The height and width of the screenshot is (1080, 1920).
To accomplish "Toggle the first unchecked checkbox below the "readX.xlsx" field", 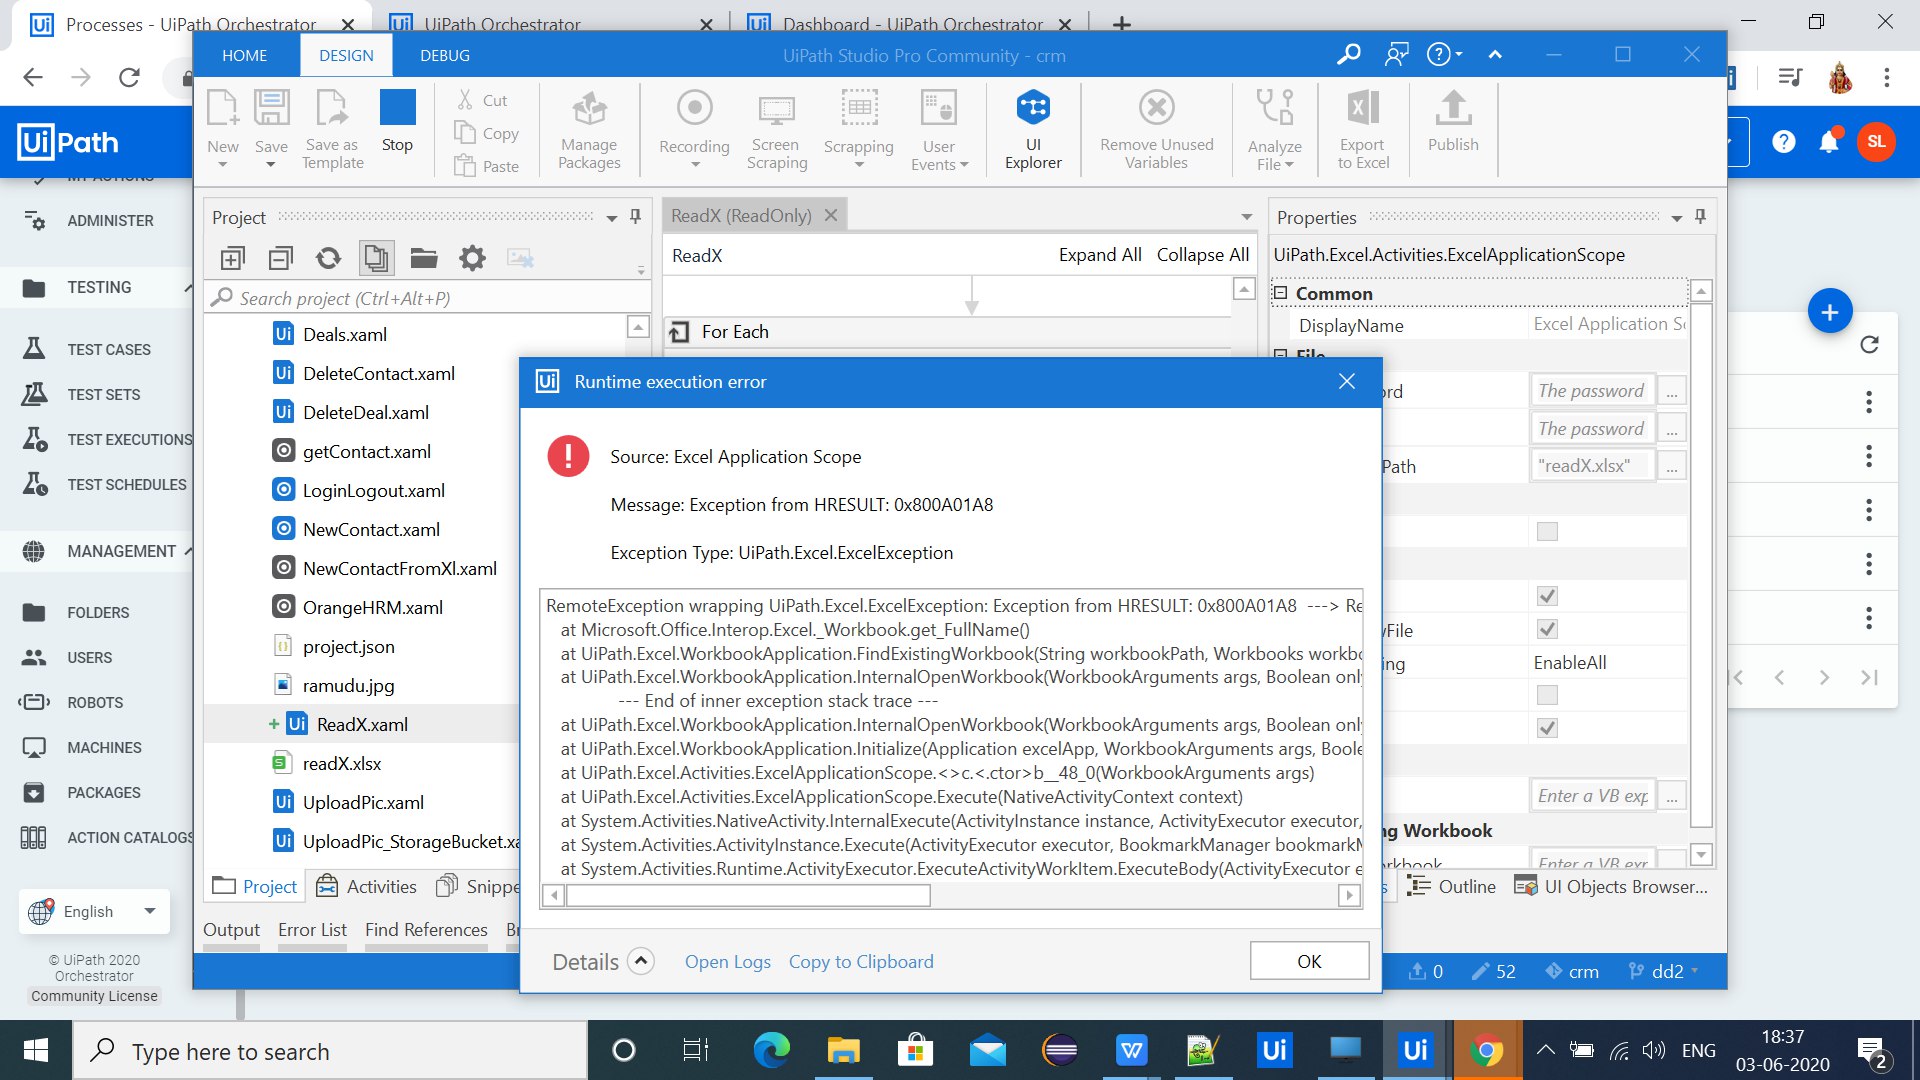I will (1547, 531).
